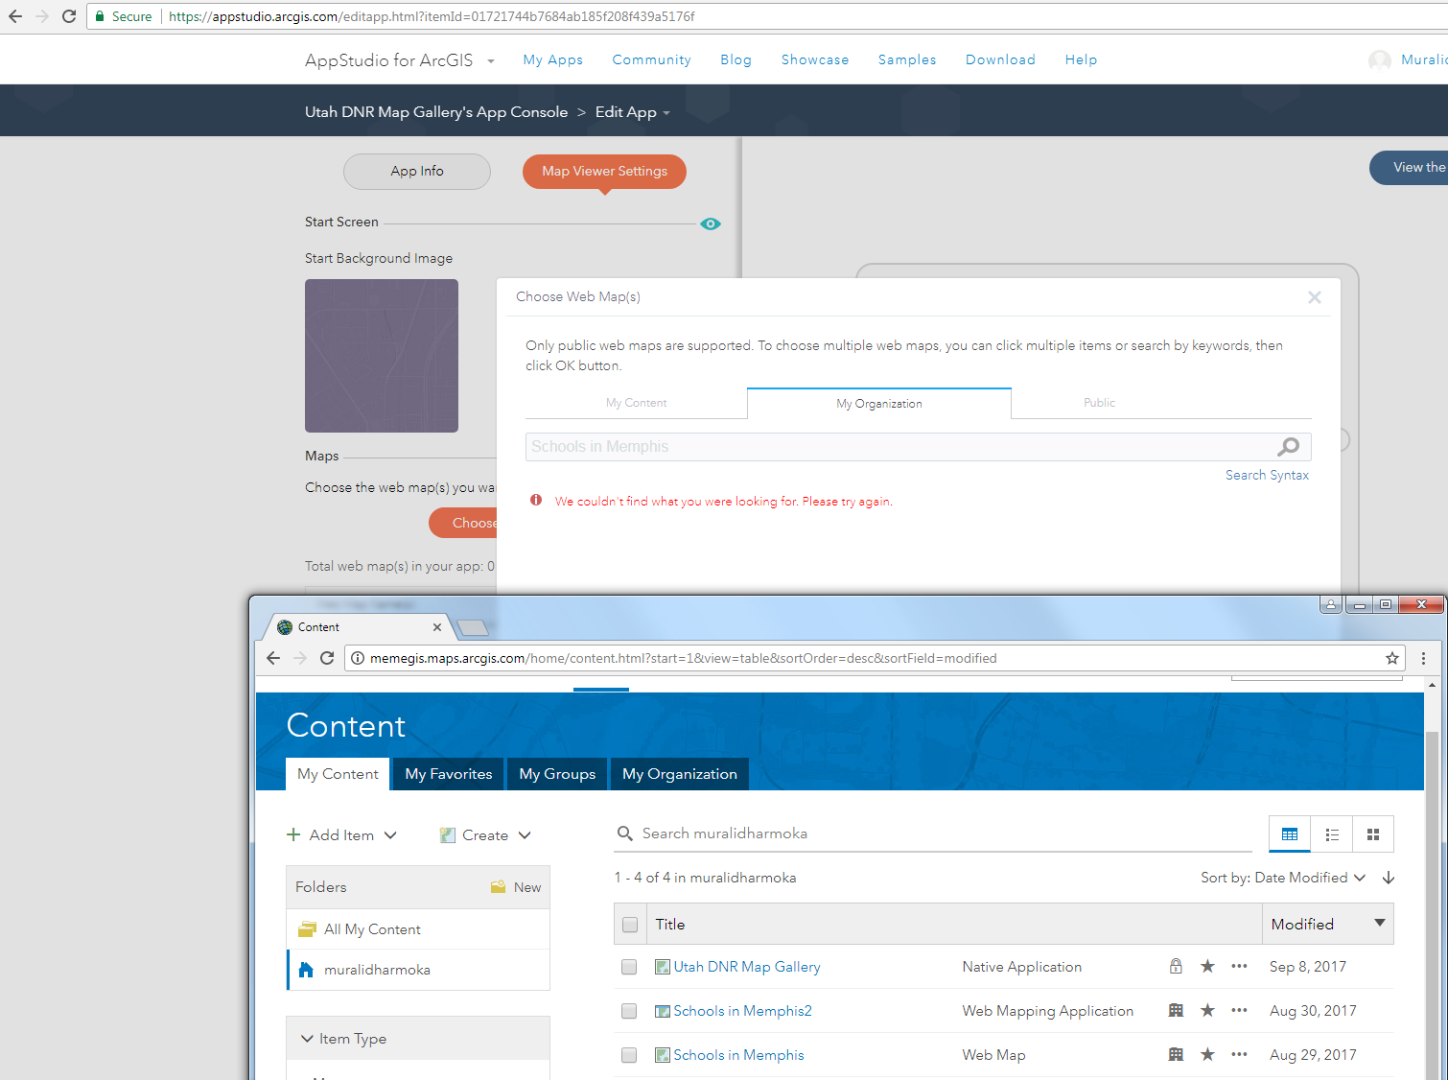Open the Search Syntax link
This screenshot has height=1080, width=1448.
pos(1267,475)
